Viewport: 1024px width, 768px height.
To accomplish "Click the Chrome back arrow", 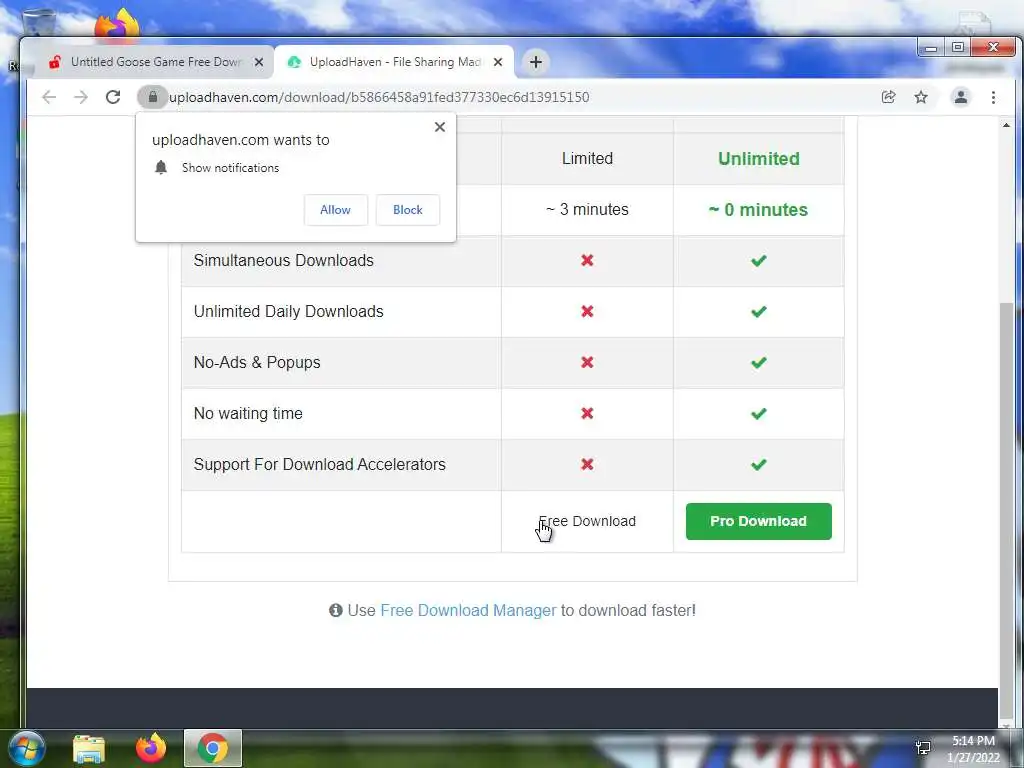I will click(x=49, y=97).
